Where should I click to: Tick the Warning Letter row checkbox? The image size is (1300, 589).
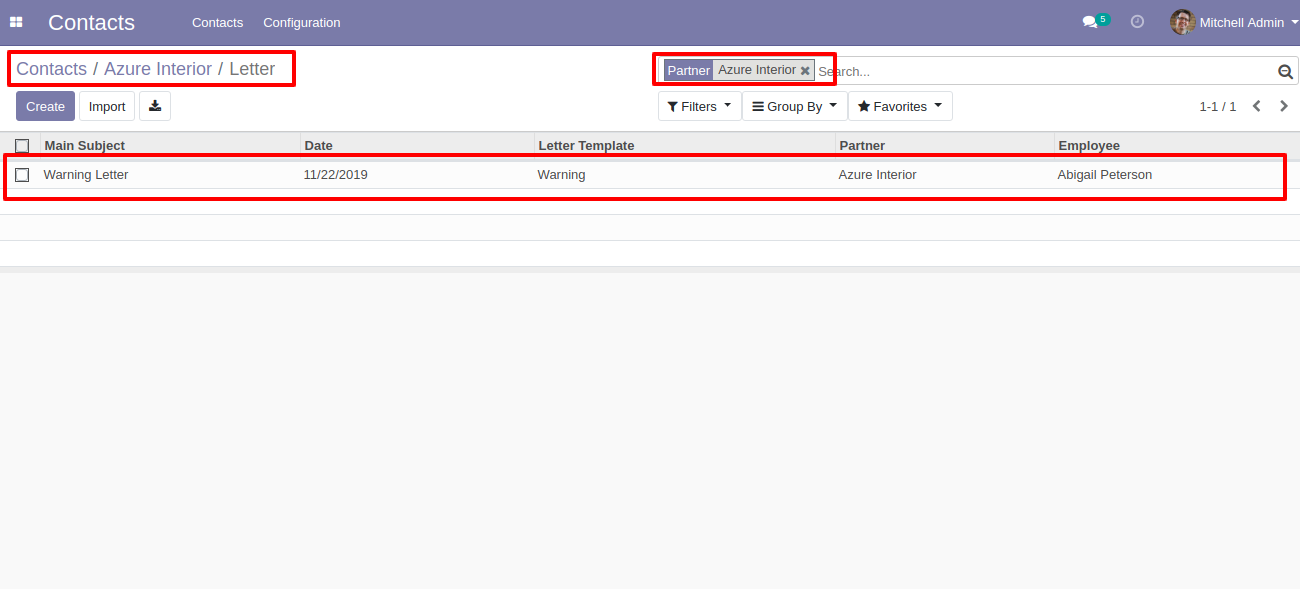[22, 175]
